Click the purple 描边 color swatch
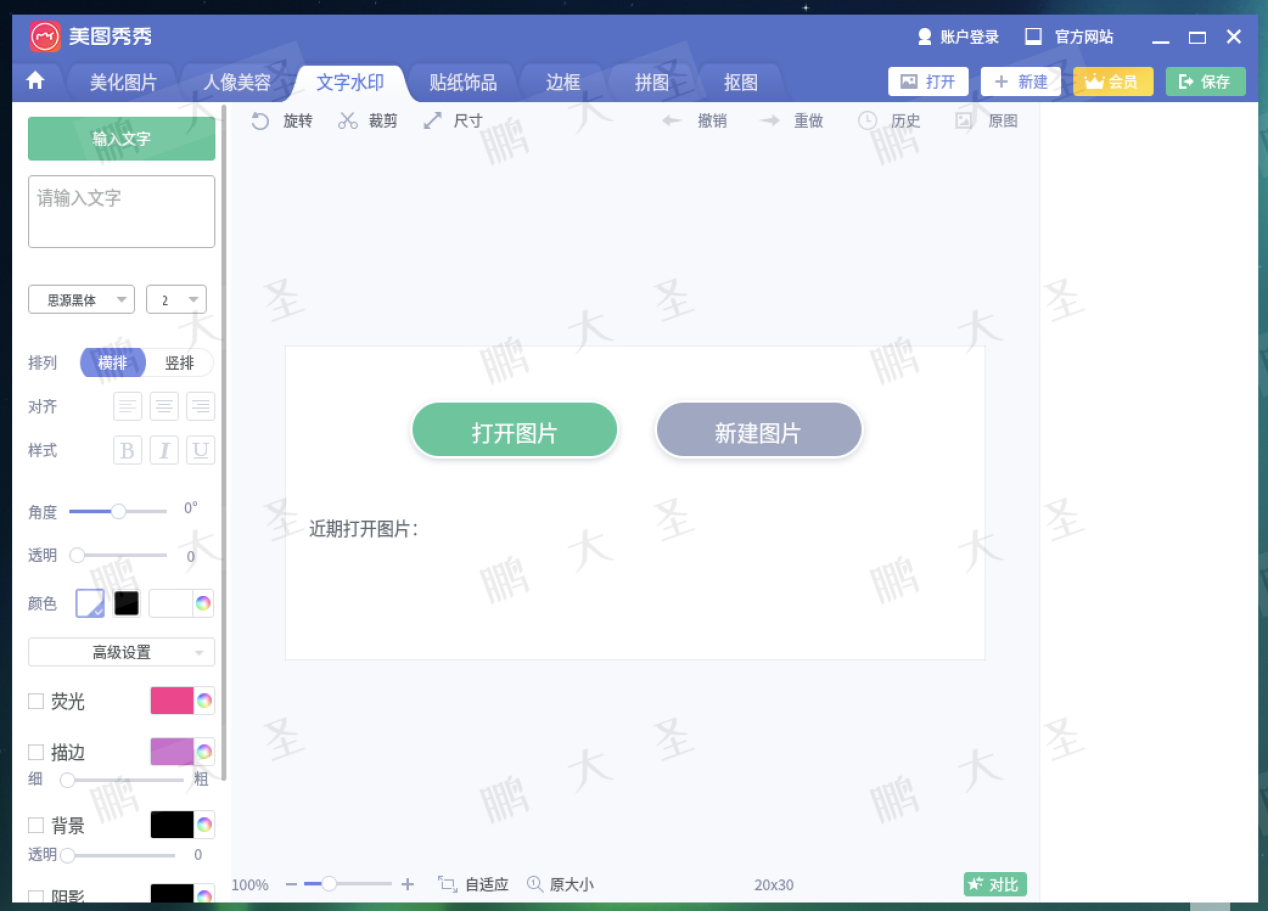Screen dimensions: 1268x911 [x=172, y=751]
